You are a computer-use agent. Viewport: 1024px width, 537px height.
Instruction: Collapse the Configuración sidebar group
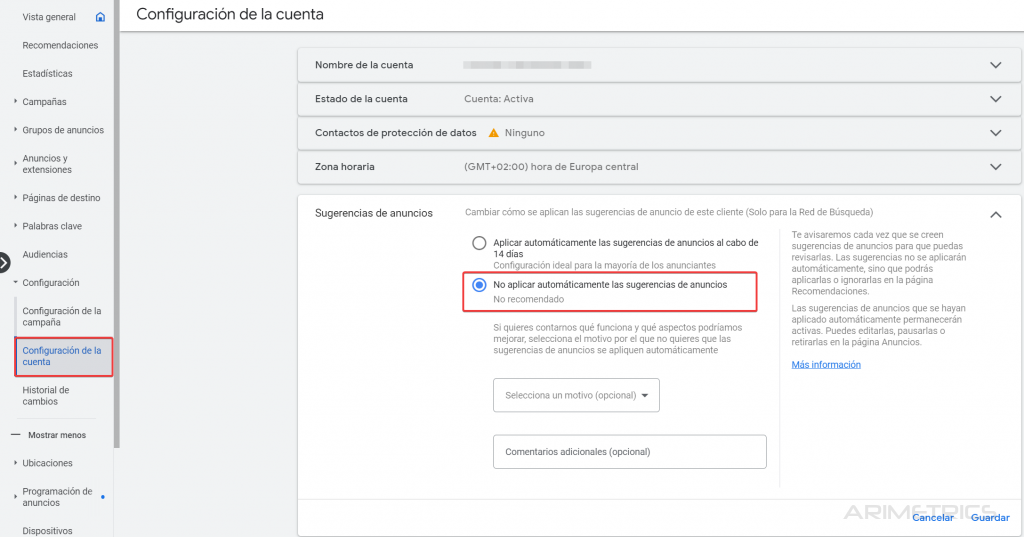pos(15,282)
